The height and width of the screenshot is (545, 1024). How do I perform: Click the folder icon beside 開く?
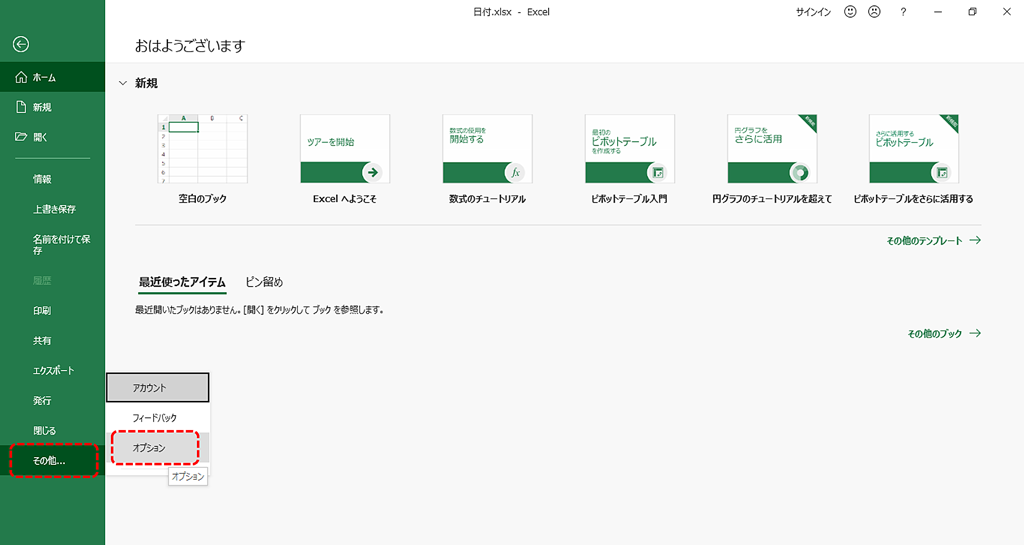click(21, 137)
